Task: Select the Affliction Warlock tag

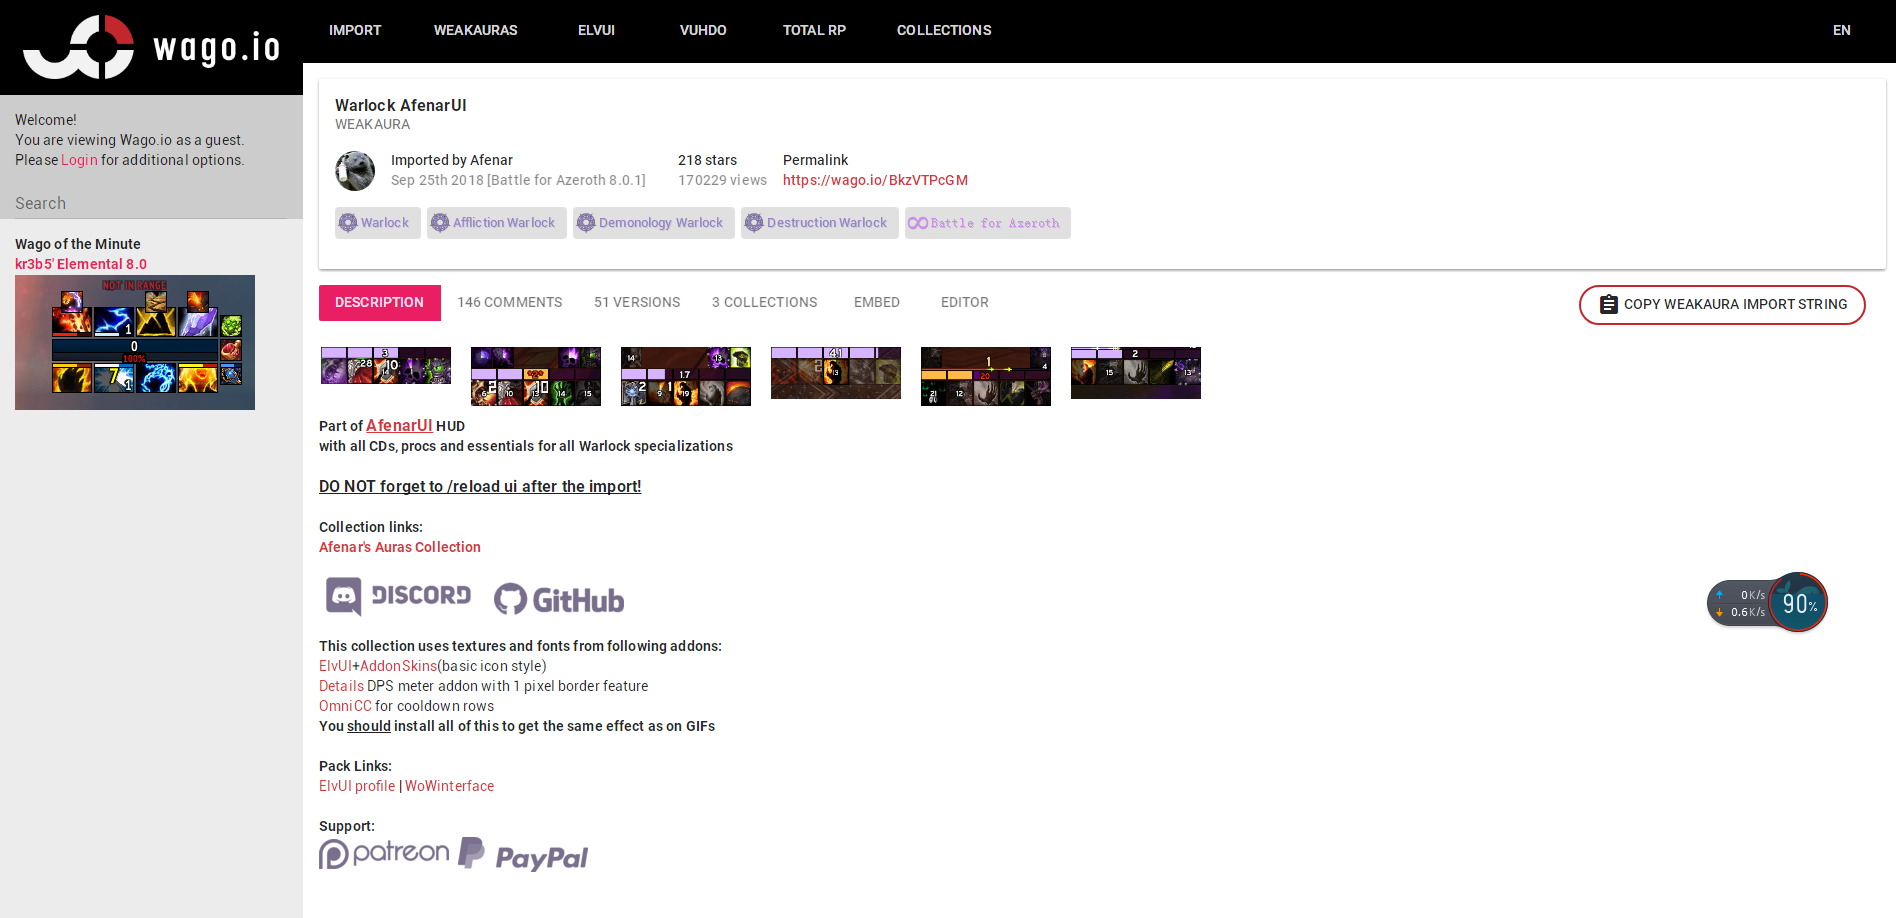Action: pos(496,223)
